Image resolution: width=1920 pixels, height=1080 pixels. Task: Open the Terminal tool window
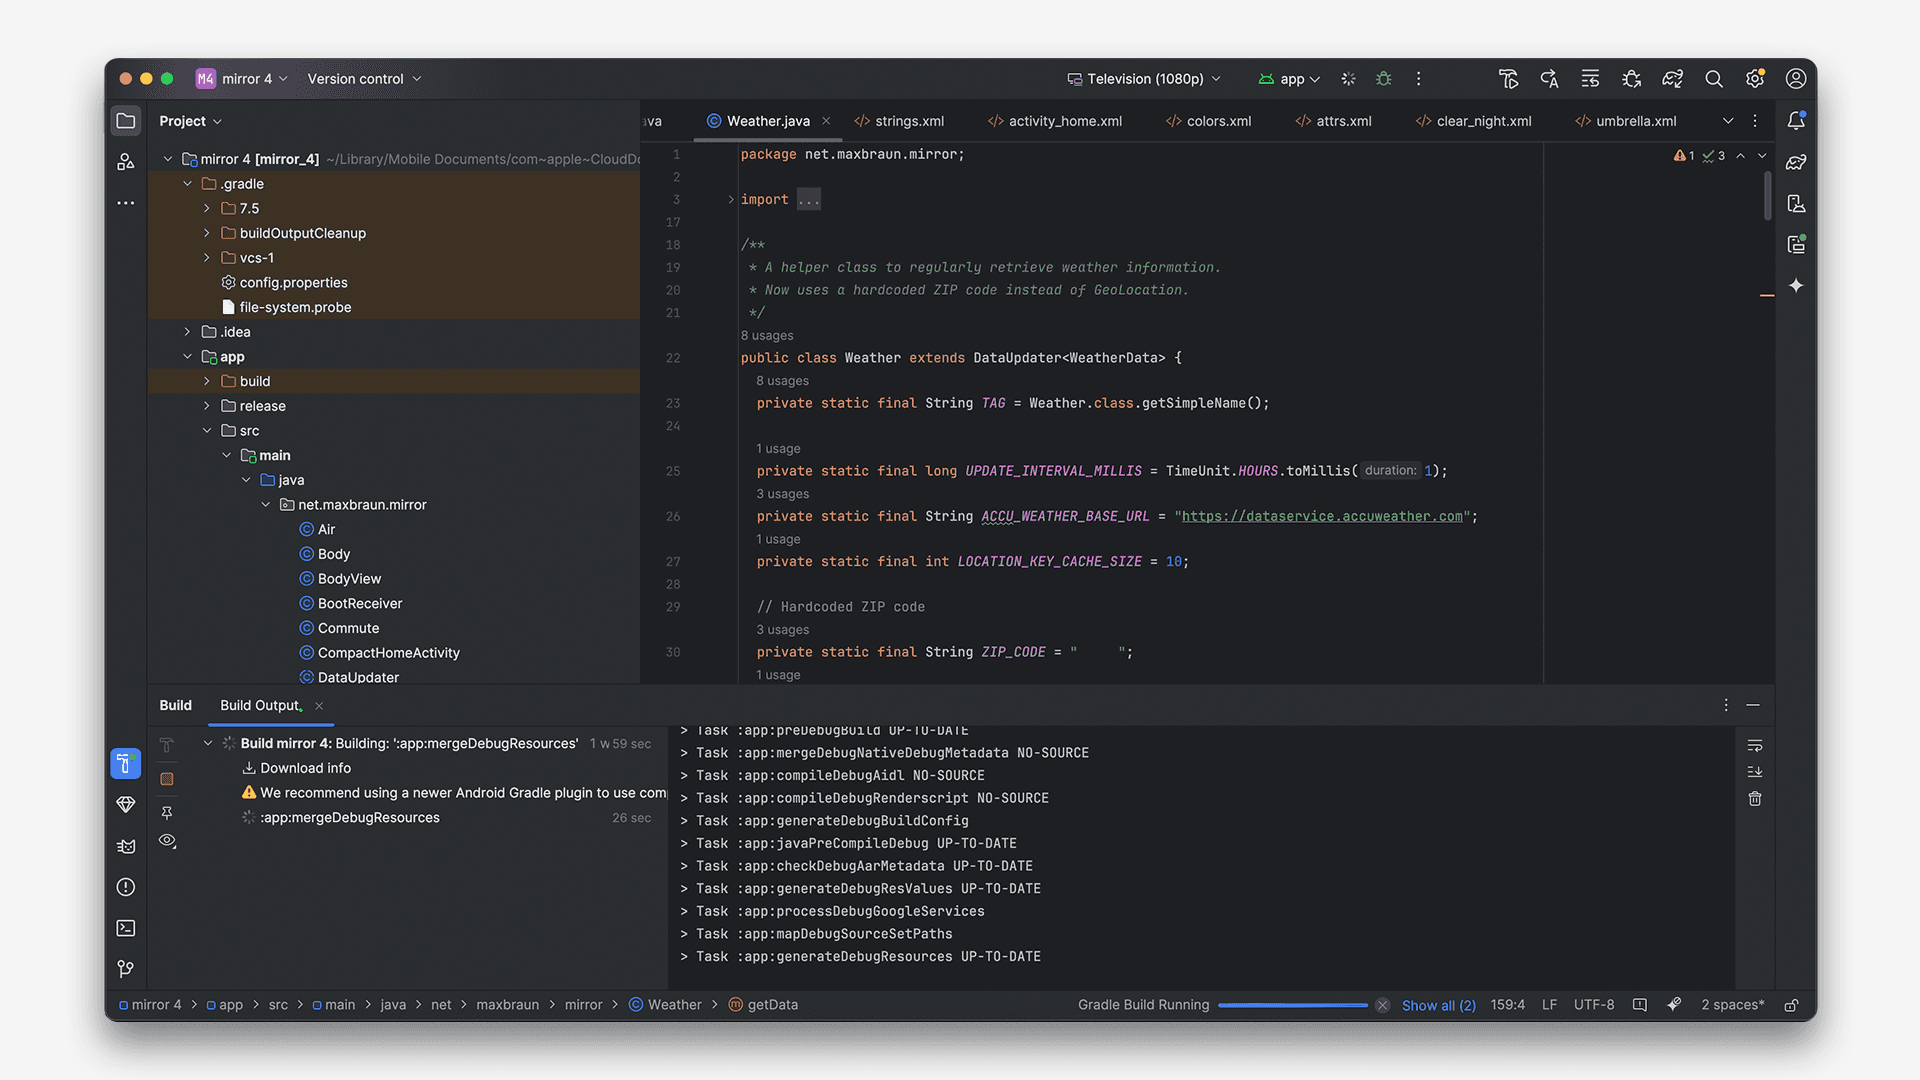(x=126, y=928)
